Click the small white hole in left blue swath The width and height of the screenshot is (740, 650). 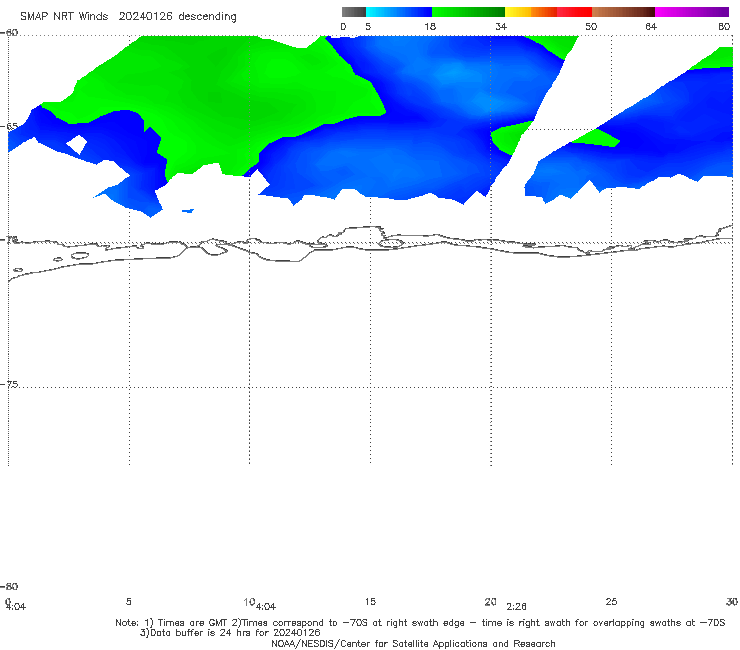(77, 144)
